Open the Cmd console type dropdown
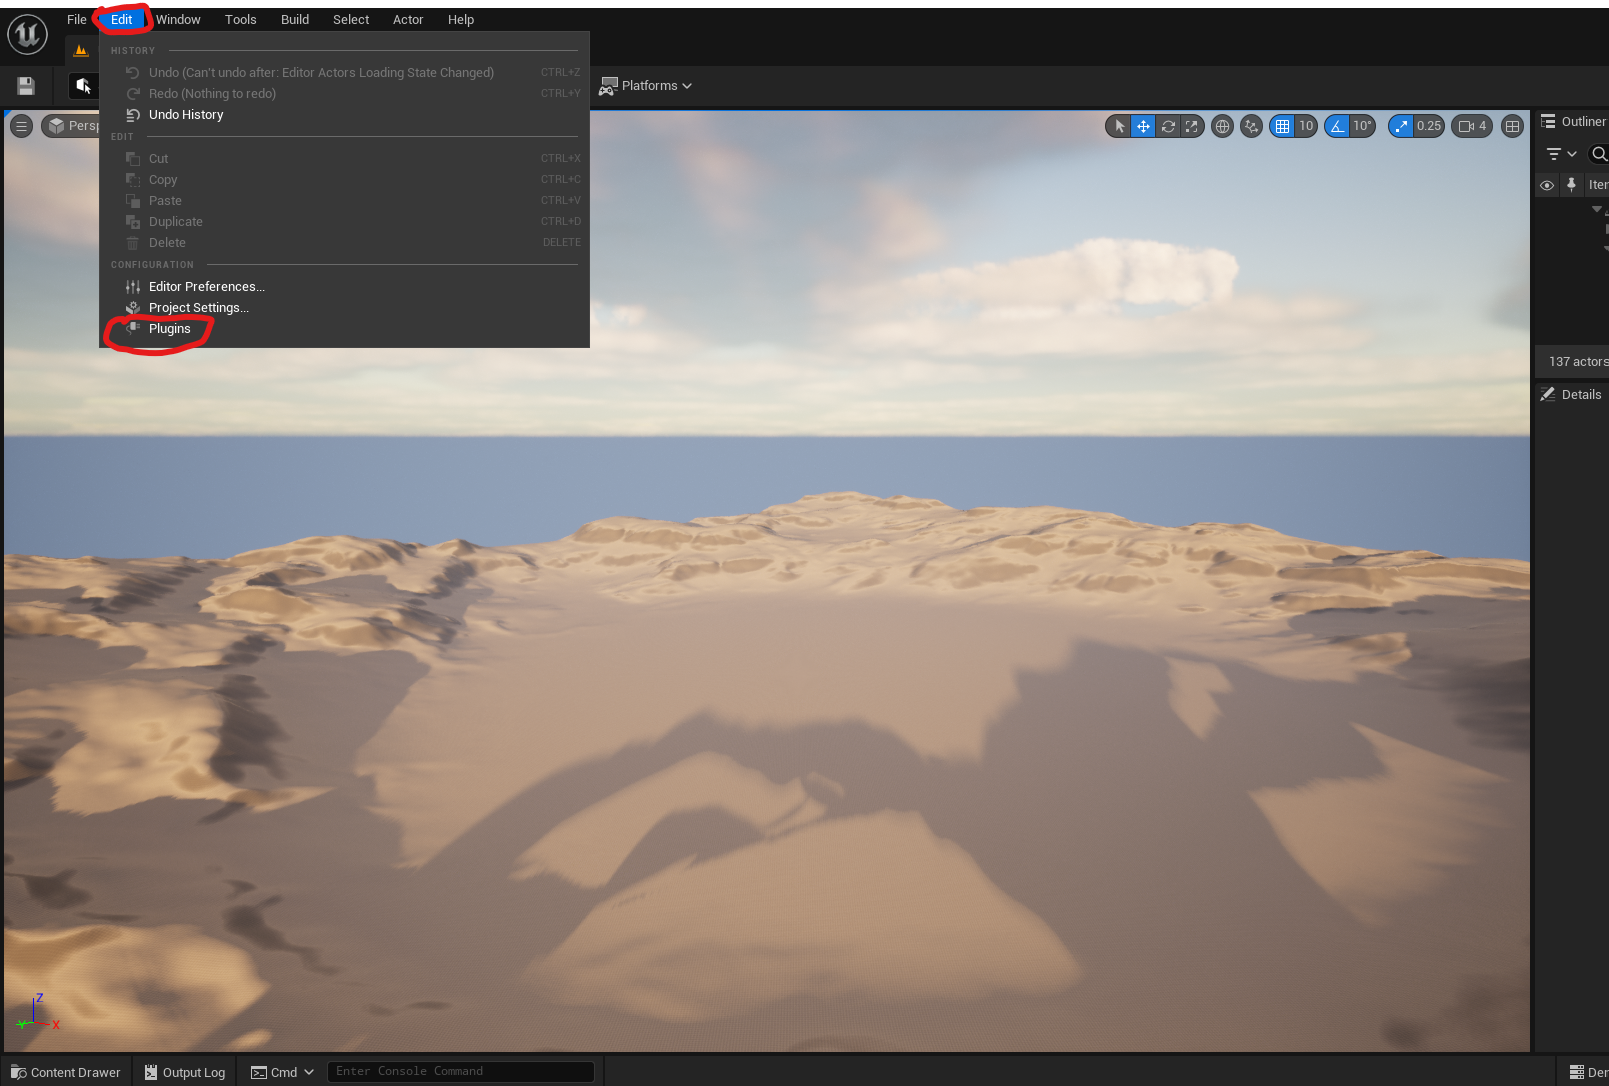 [x=283, y=1072]
